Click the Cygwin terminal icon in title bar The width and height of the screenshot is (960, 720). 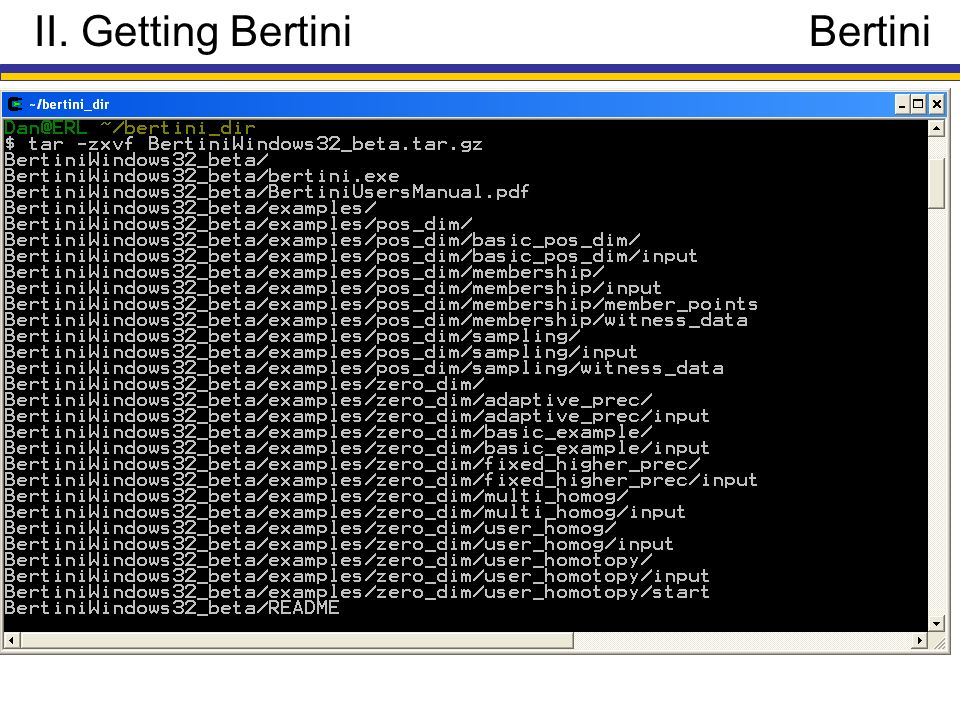(15, 105)
